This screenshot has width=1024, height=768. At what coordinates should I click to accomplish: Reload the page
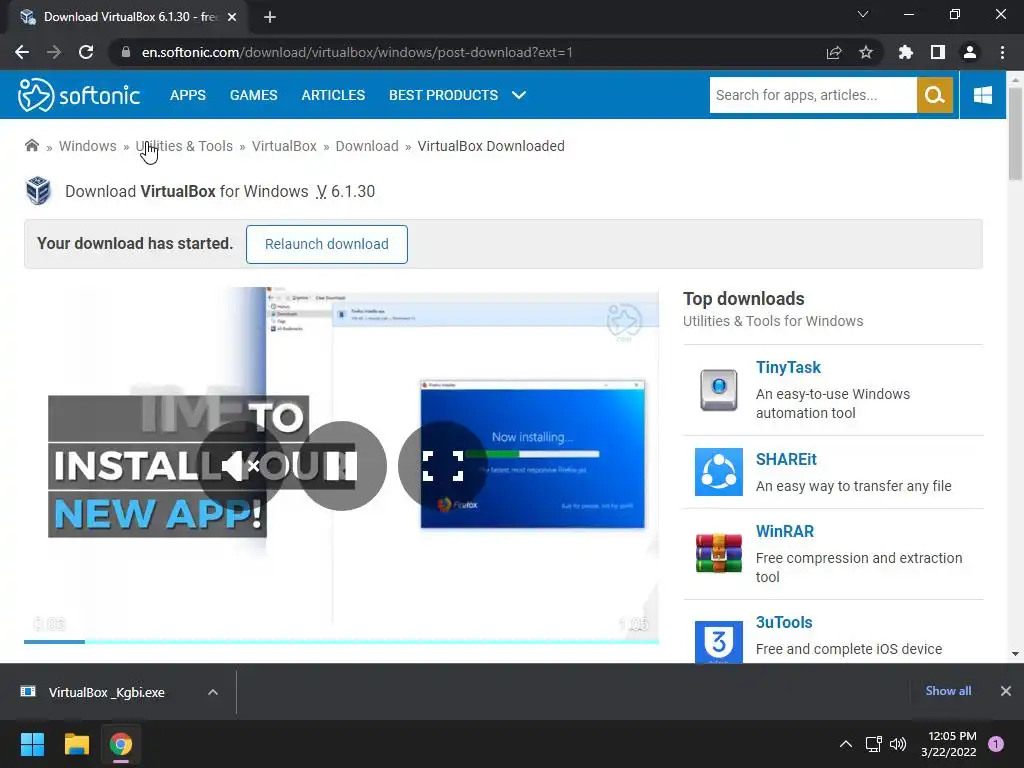coord(86,52)
